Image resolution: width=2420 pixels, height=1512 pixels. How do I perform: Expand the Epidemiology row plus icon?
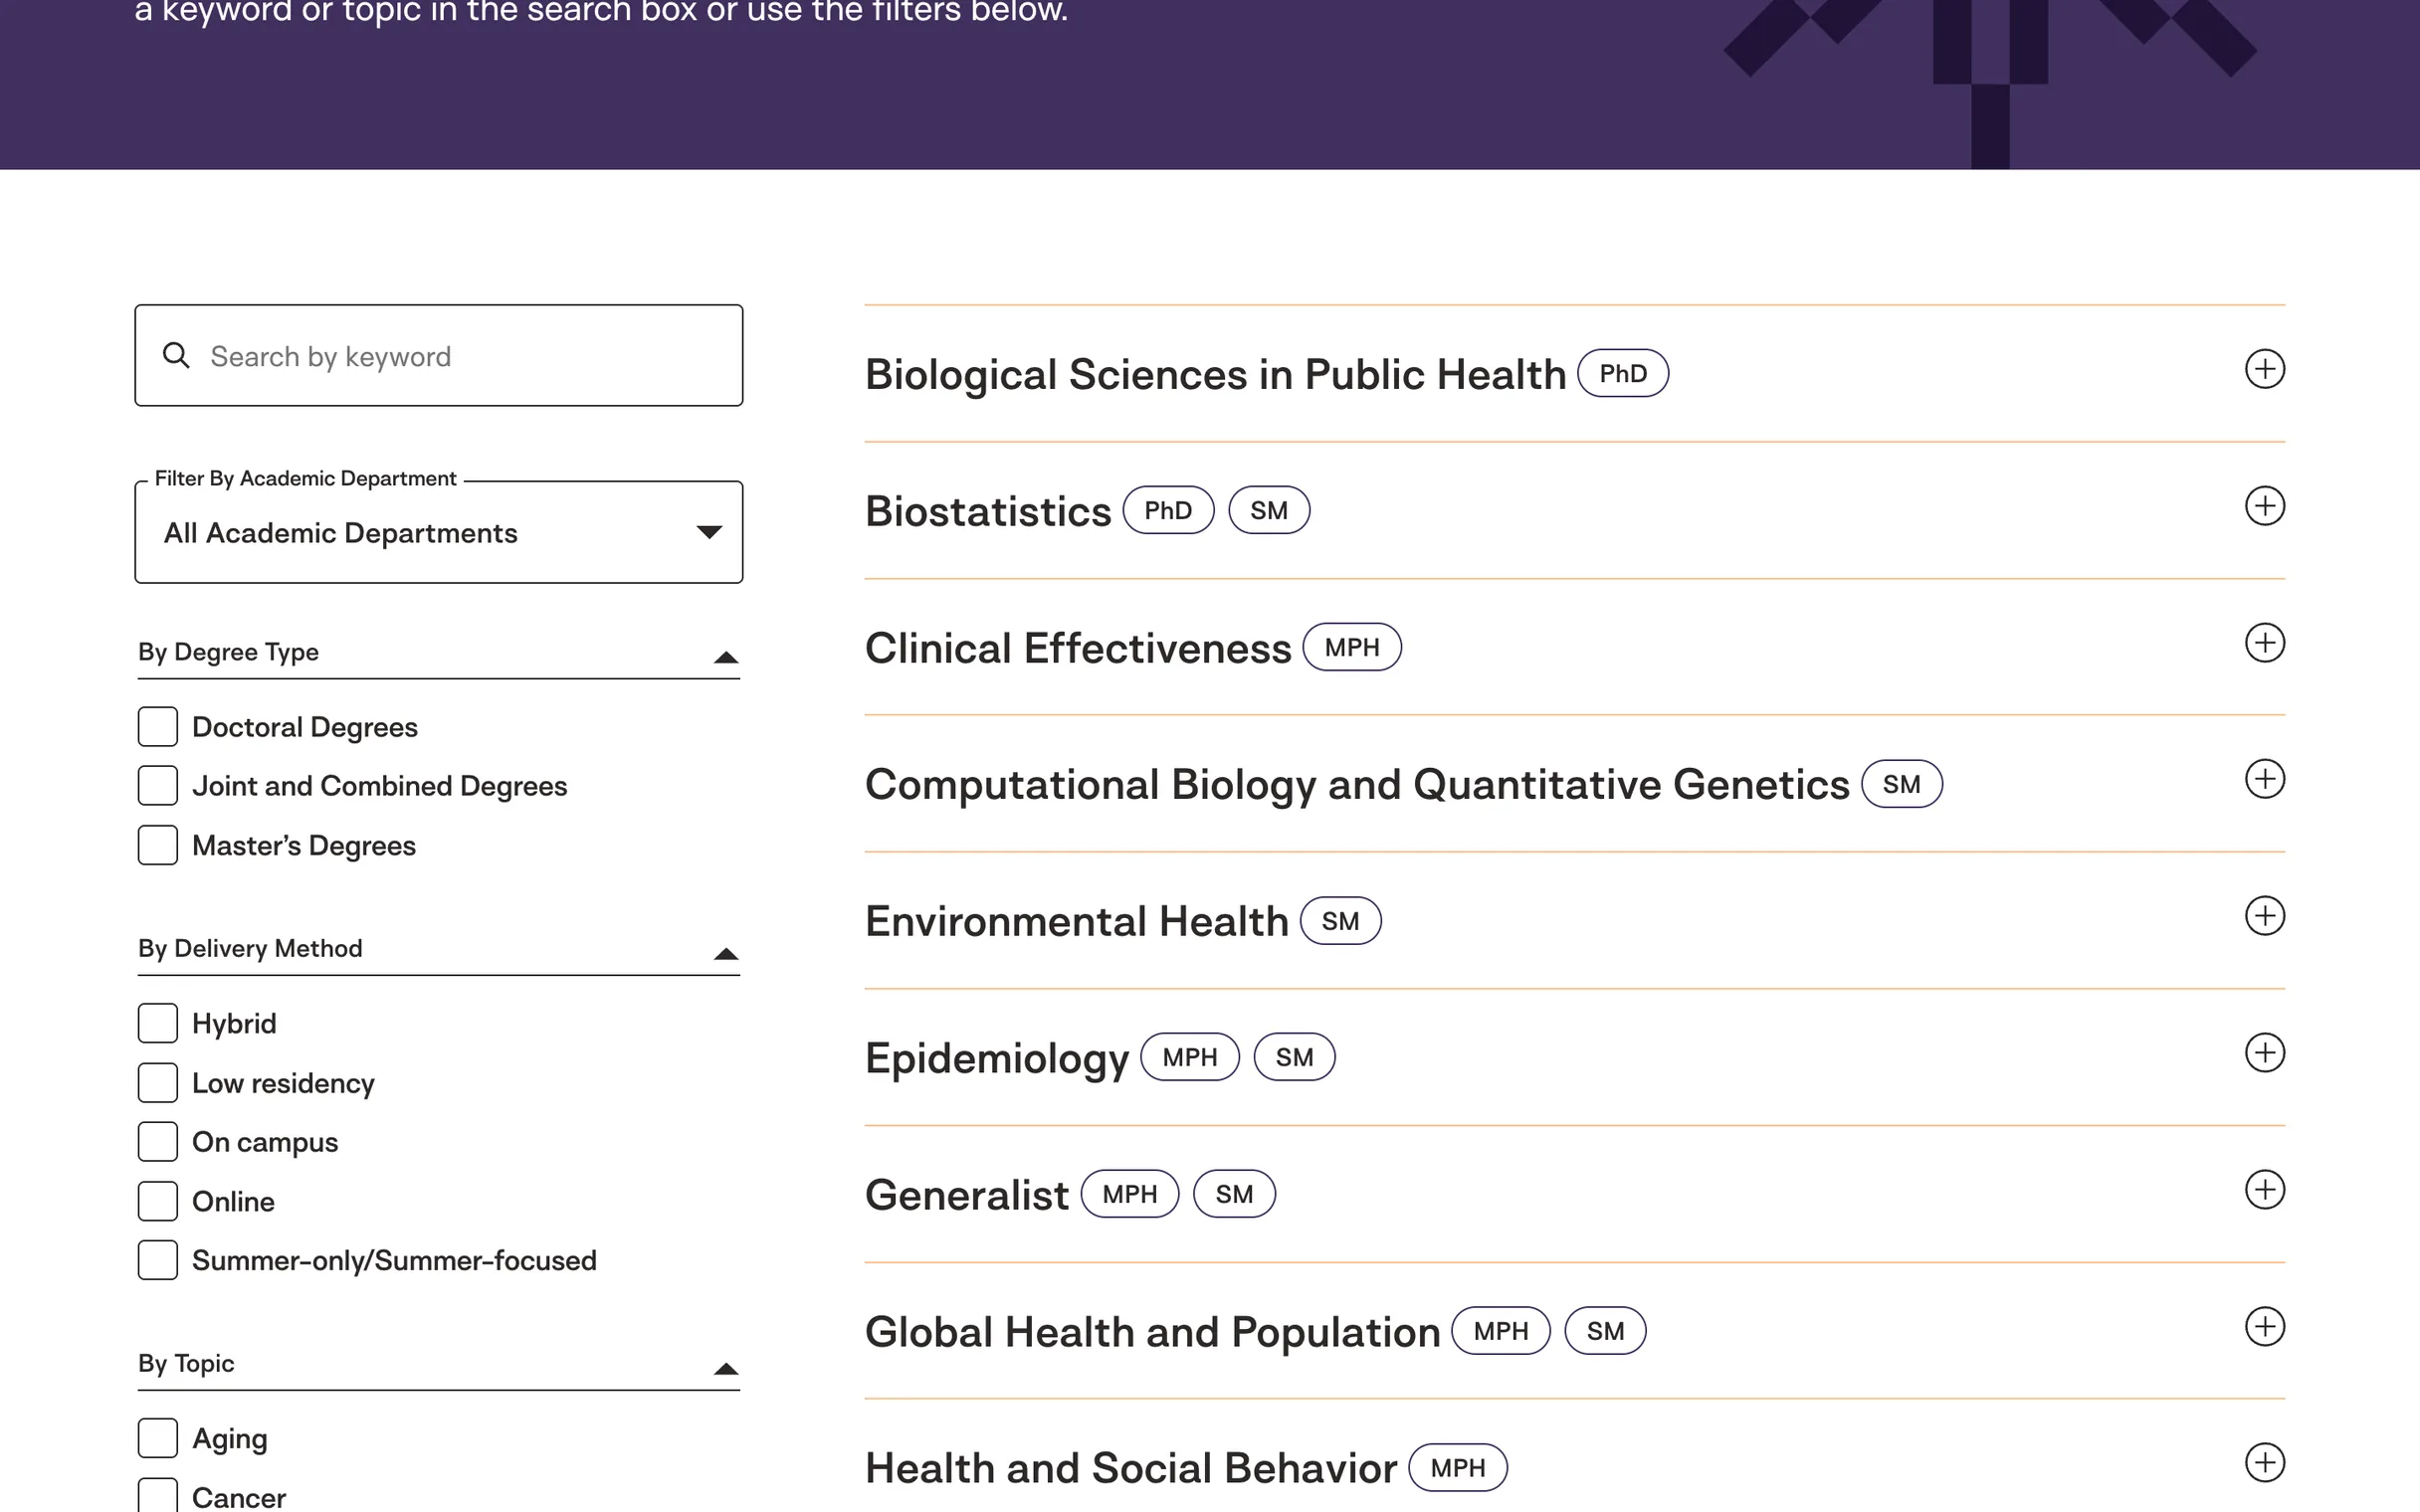[2264, 1053]
